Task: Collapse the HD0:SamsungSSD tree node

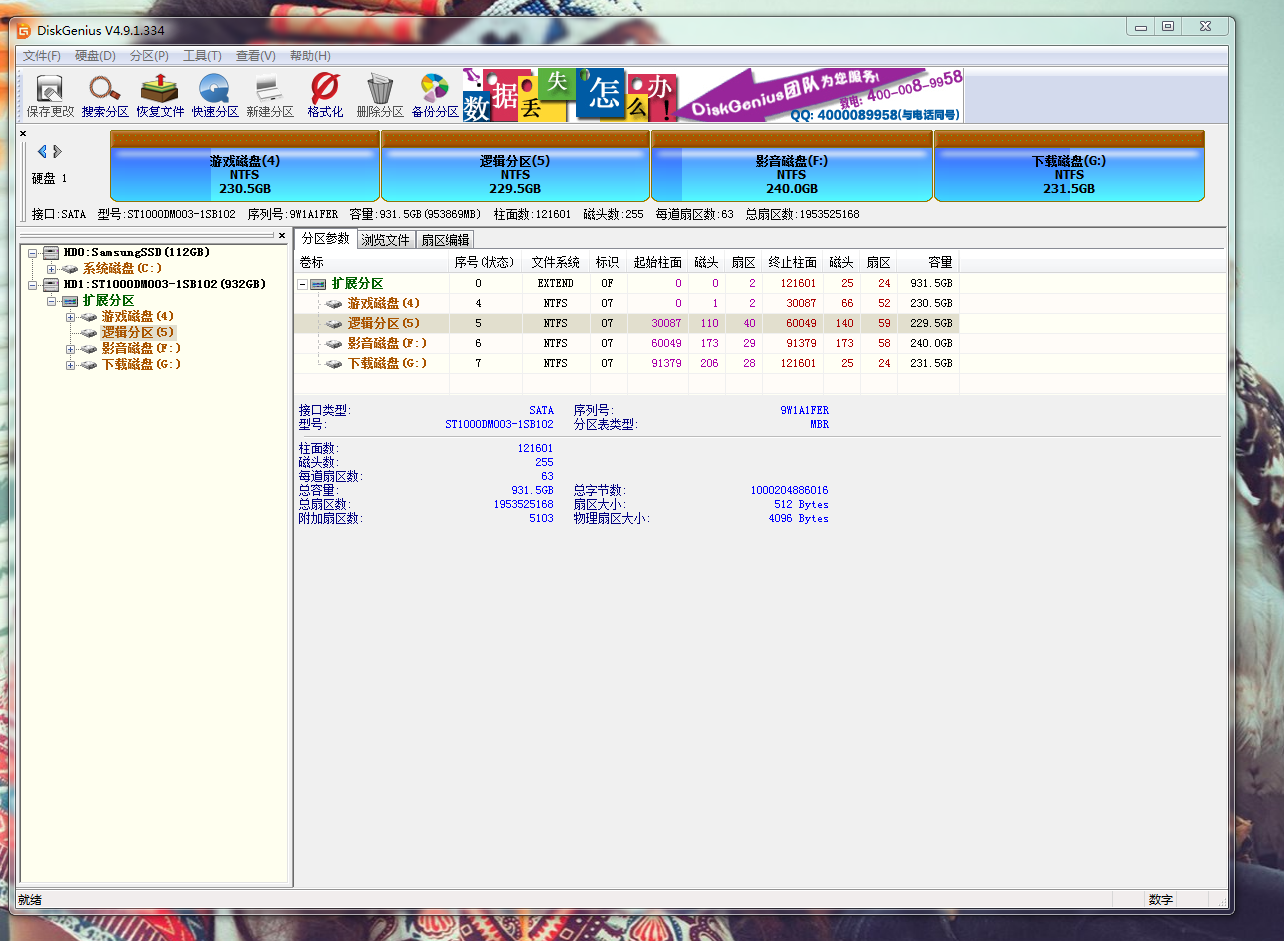Action: click(x=33, y=252)
